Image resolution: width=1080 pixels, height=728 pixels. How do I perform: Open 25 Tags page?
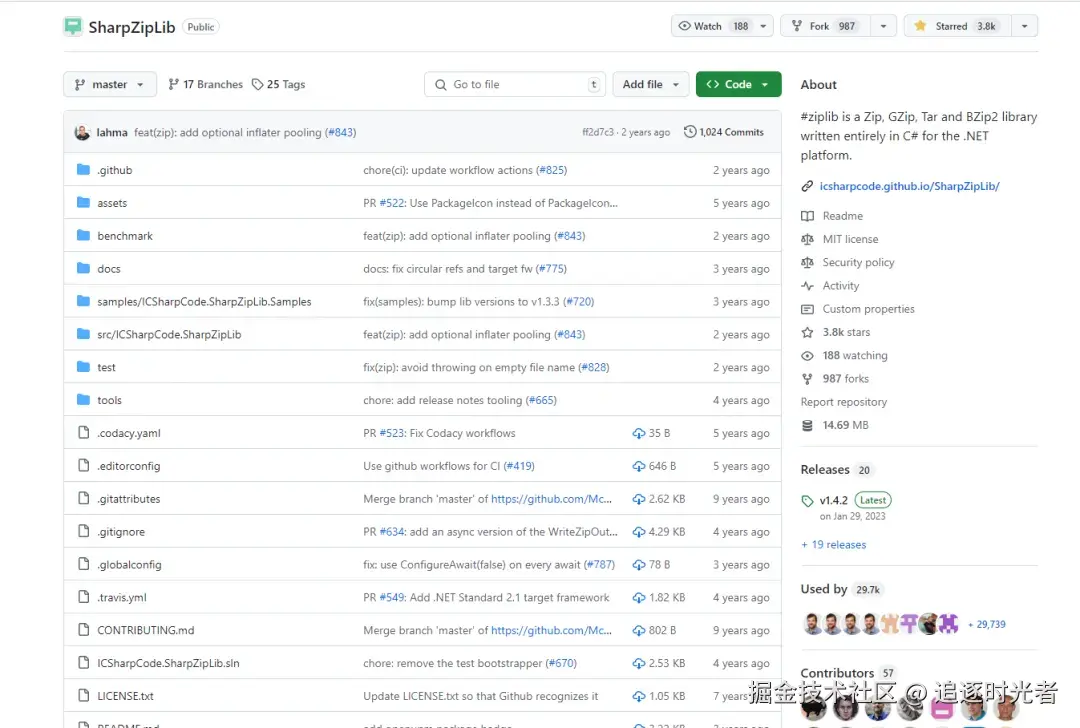[278, 84]
